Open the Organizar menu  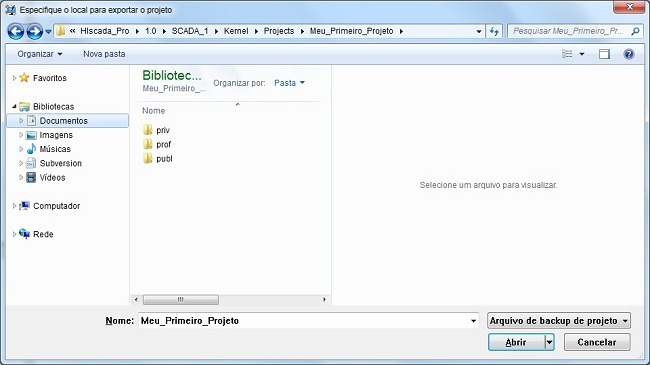coord(40,54)
